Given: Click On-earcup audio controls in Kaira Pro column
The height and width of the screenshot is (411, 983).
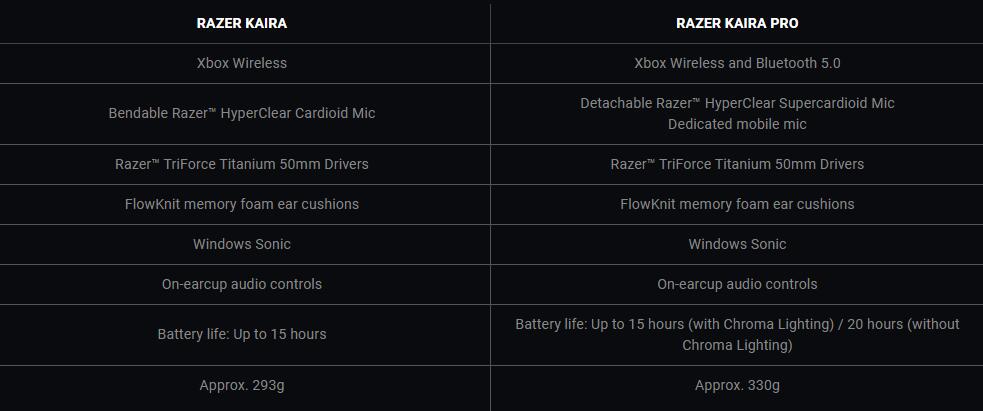Looking at the screenshot, I should [x=737, y=284].
